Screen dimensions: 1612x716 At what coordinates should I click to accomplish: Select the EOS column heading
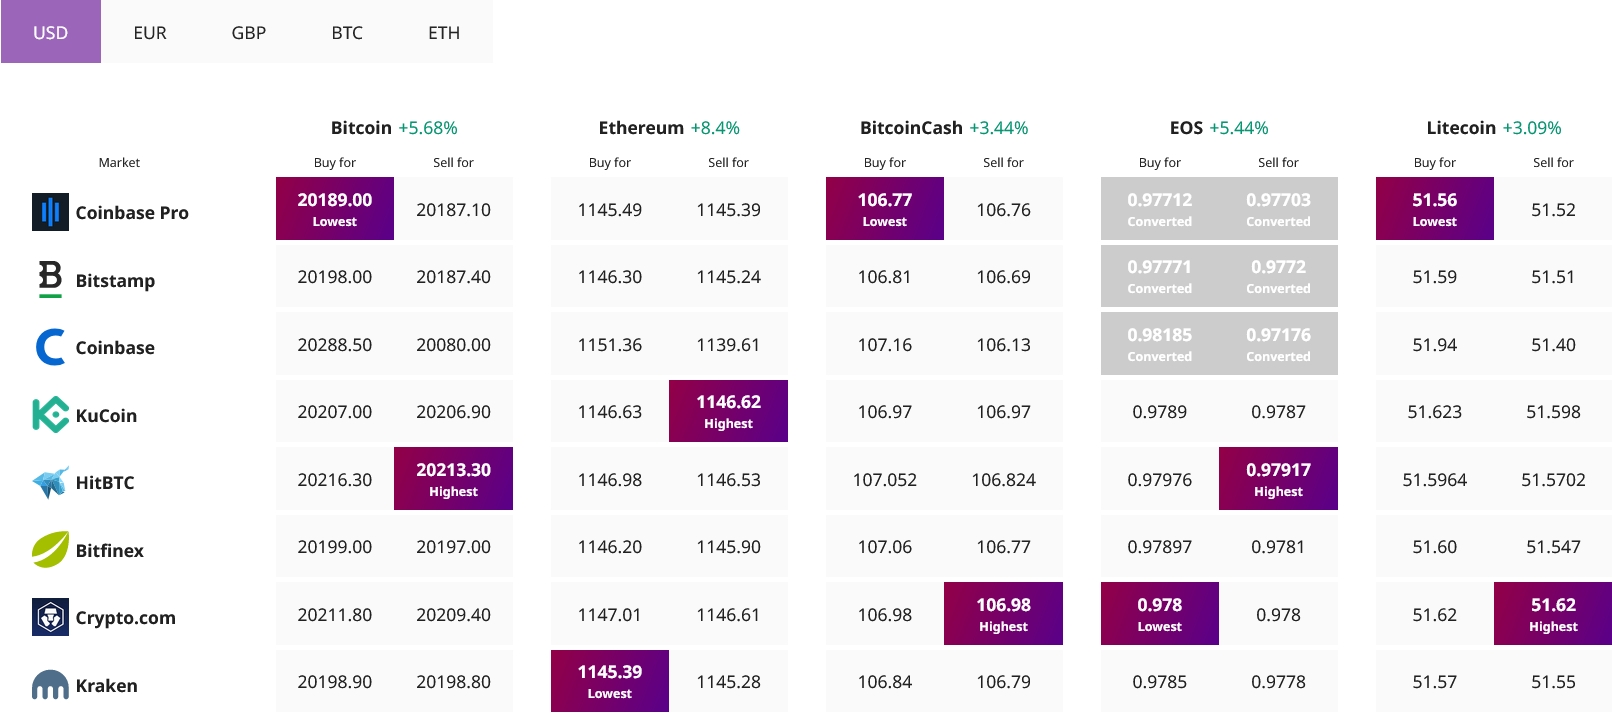pyautogui.click(x=1186, y=128)
